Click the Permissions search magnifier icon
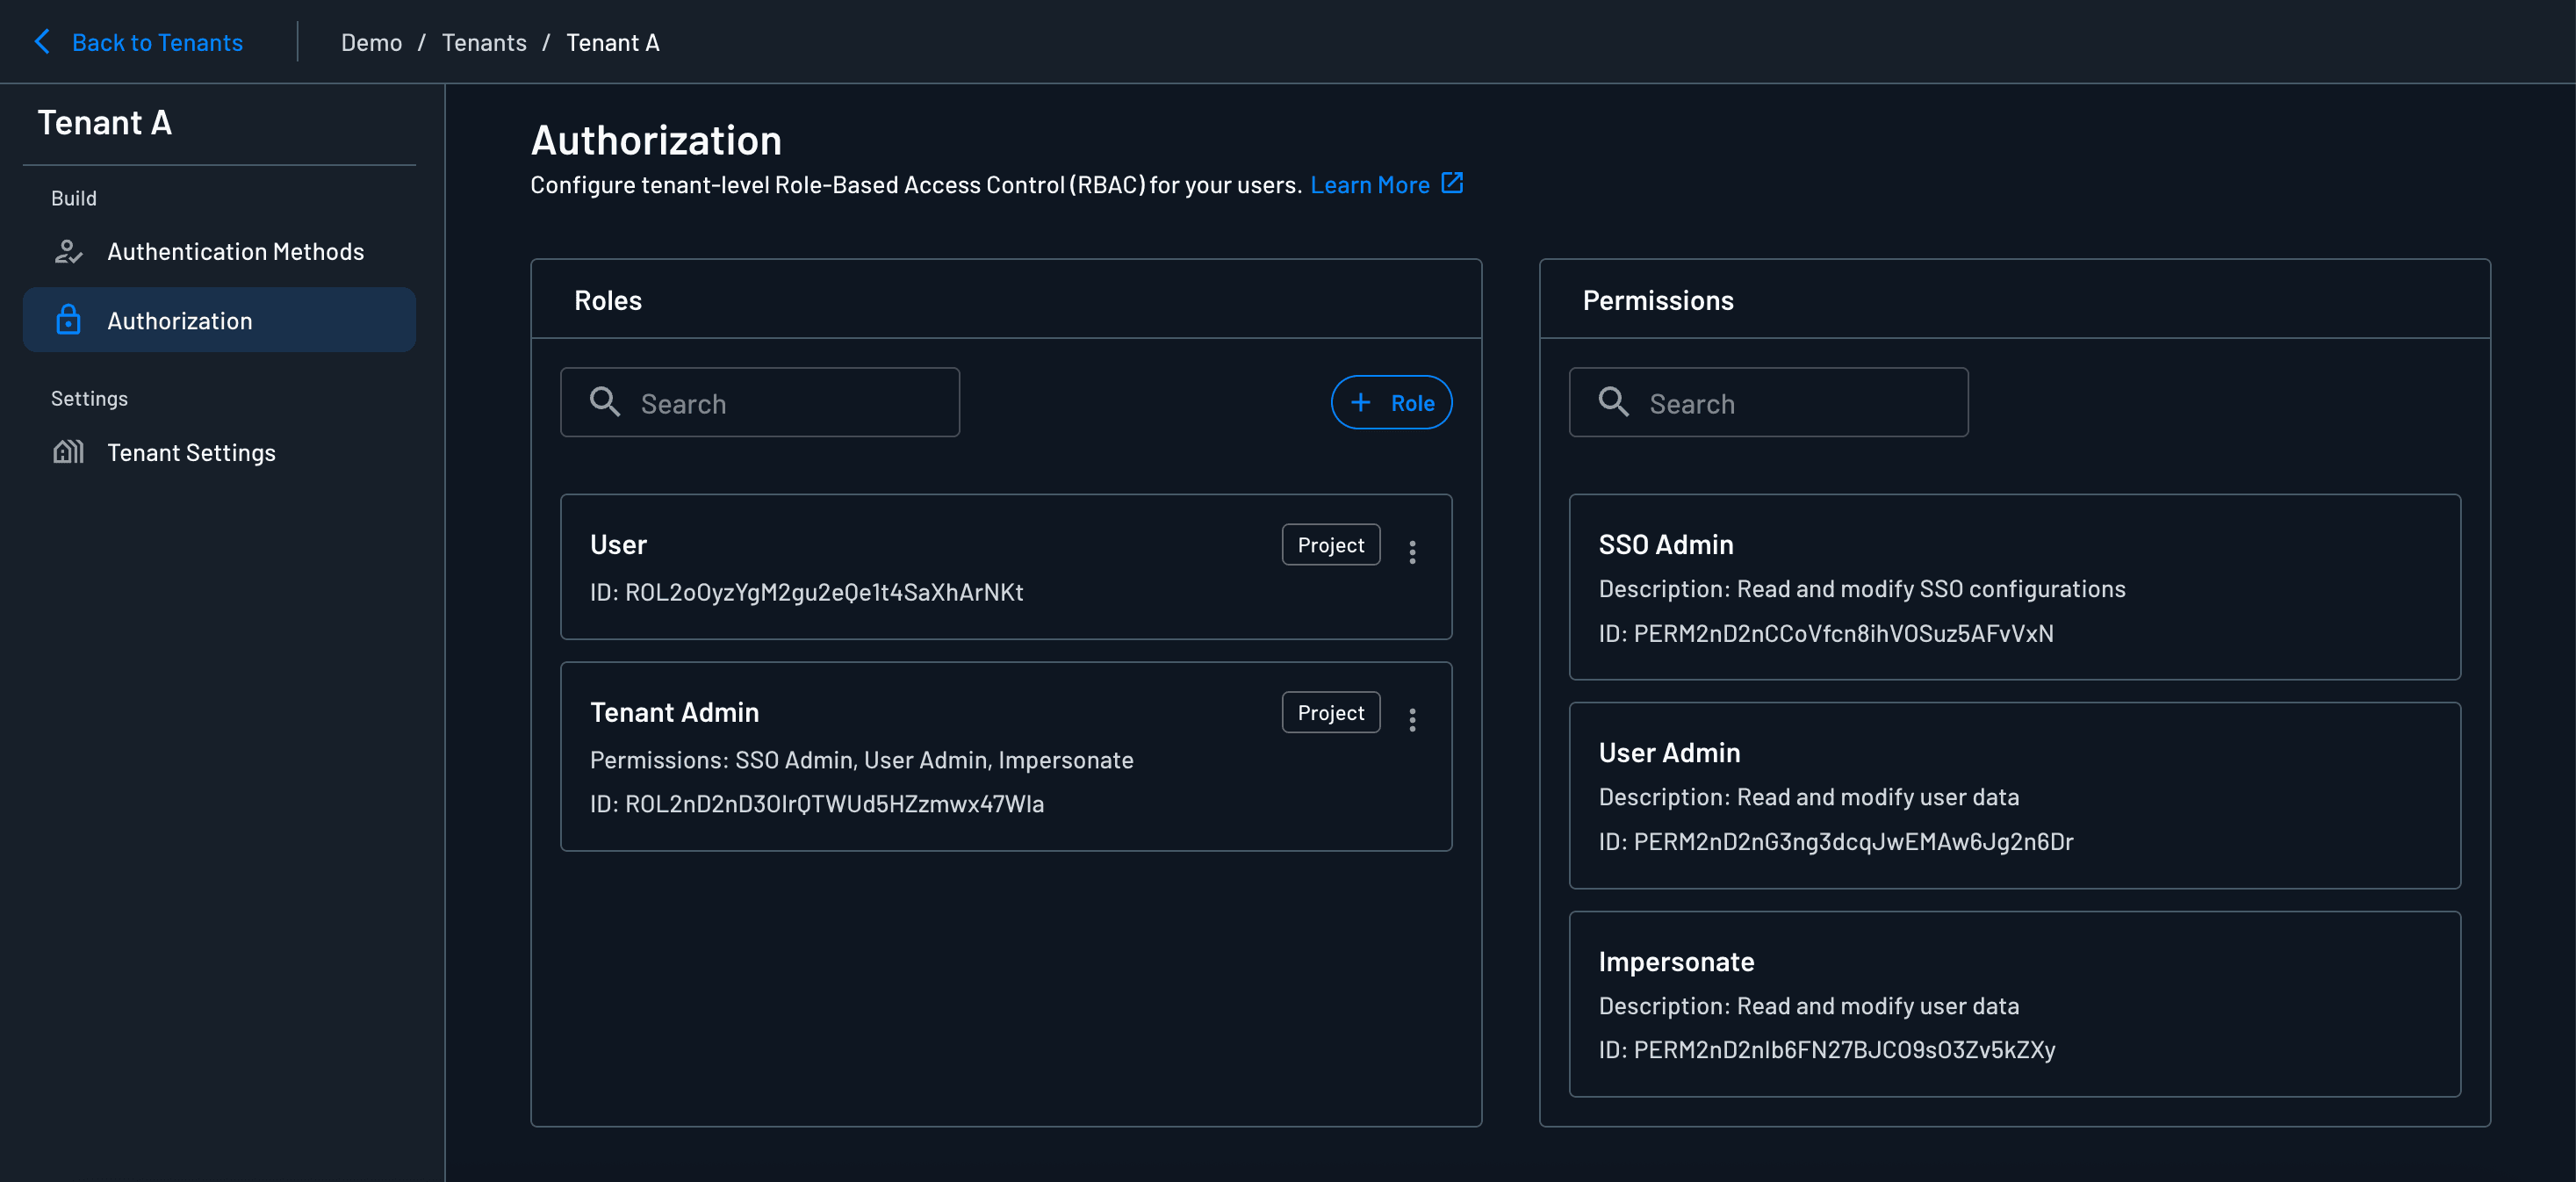This screenshot has width=2576, height=1182. click(x=1613, y=402)
